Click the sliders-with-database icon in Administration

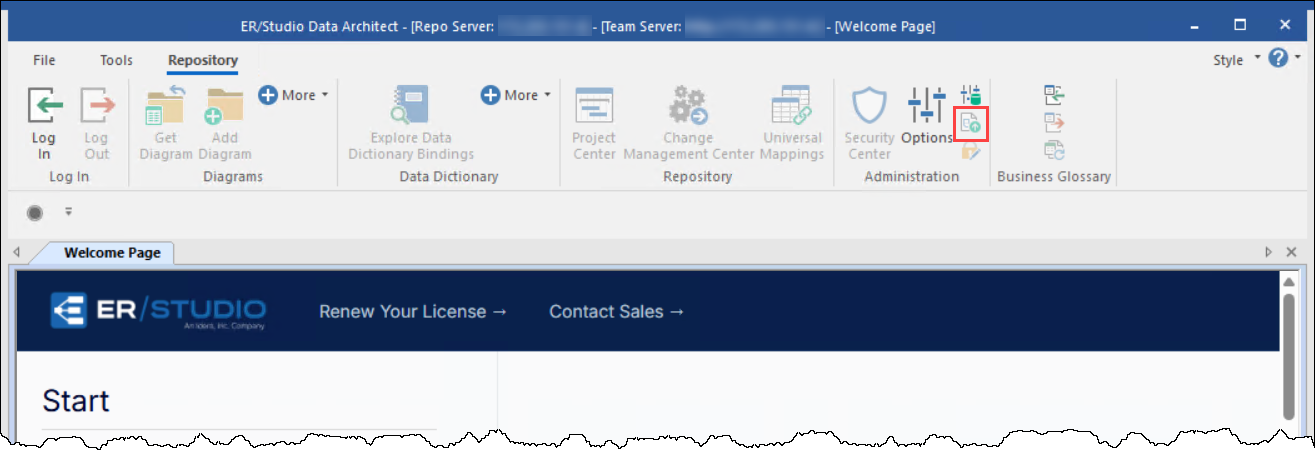point(971,96)
